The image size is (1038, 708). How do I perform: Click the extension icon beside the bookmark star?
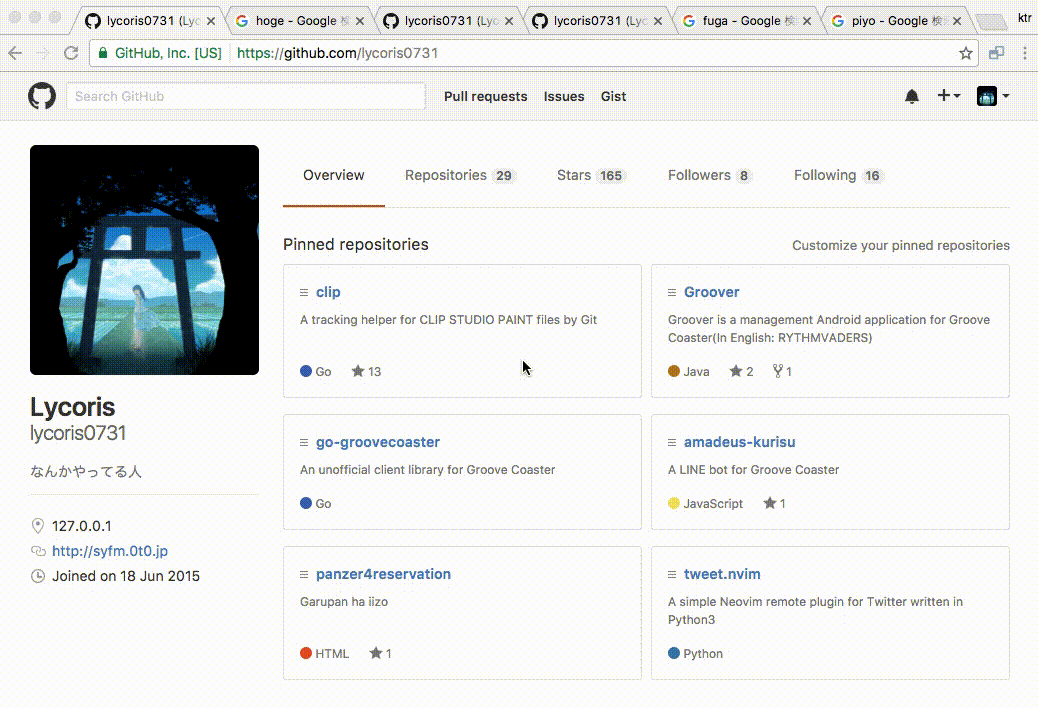point(996,53)
